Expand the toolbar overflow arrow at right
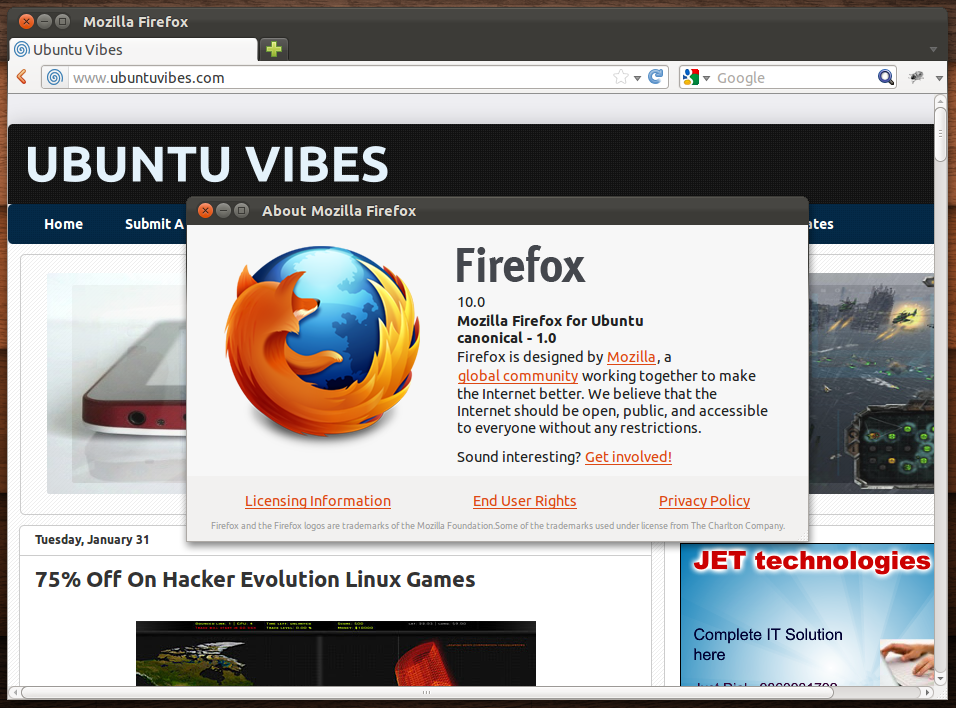The image size is (956, 708). (939, 78)
